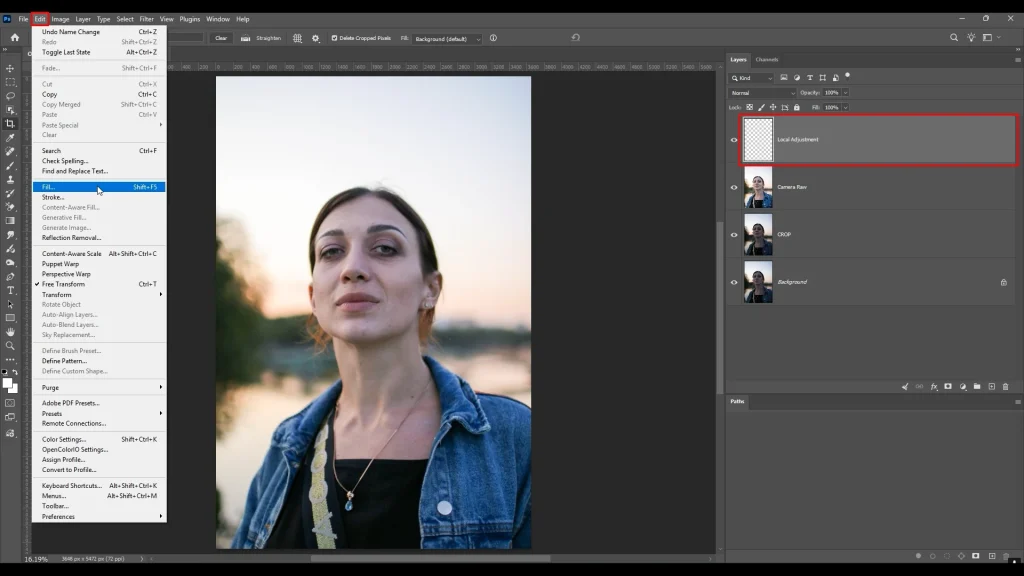This screenshot has width=1024, height=576.
Task: Select the Zoom tool
Action: coord(10,345)
